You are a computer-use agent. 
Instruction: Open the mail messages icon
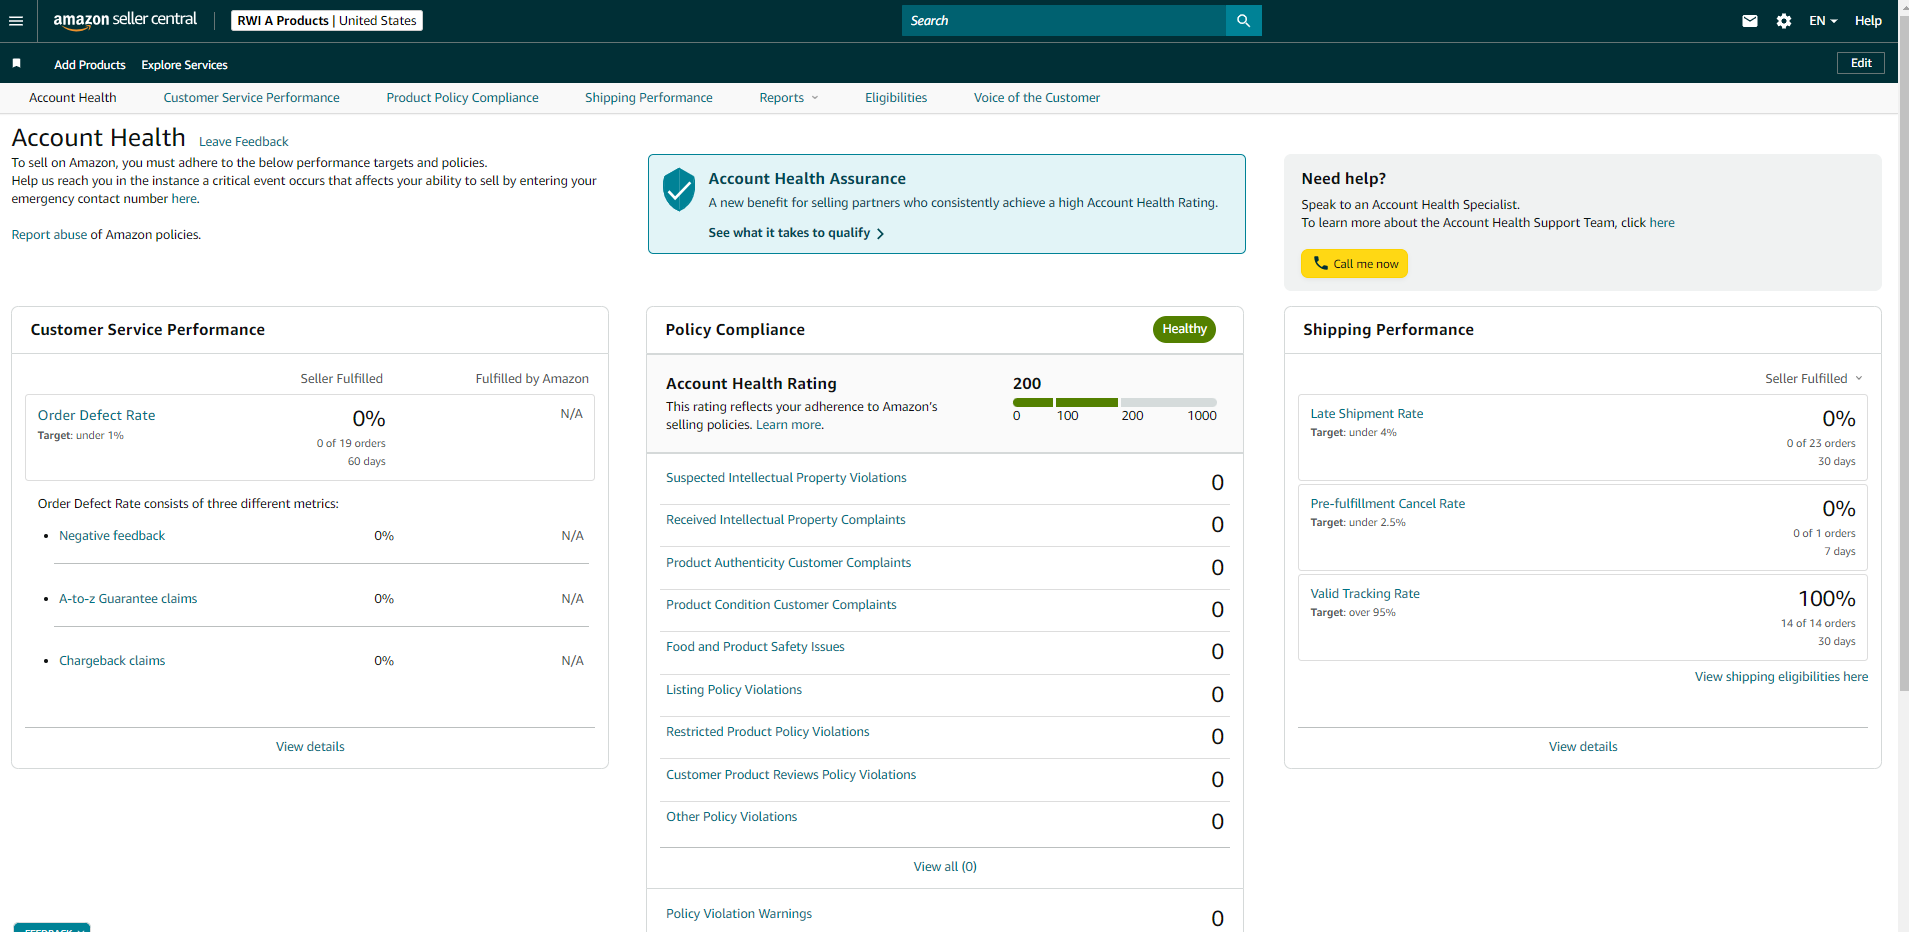(1749, 21)
